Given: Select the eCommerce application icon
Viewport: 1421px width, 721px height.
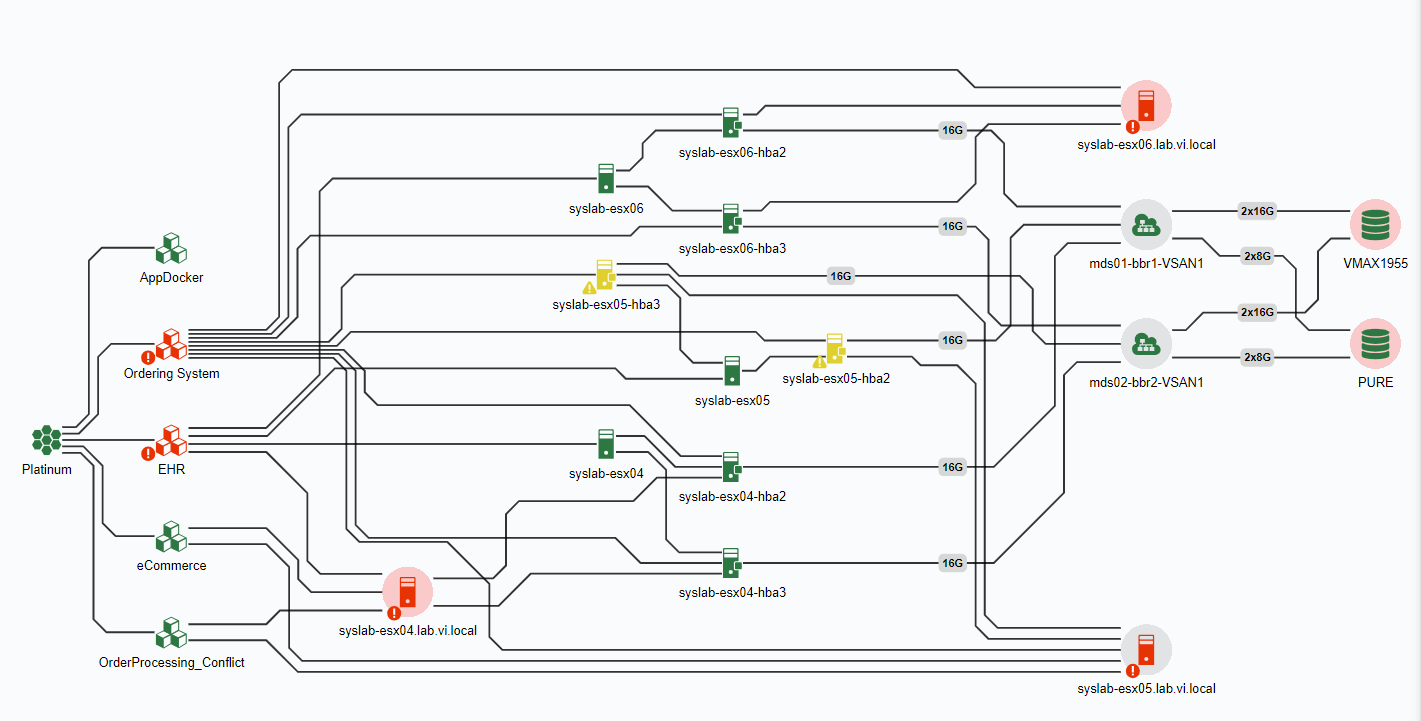Looking at the screenshot, I should pos(171,536).
